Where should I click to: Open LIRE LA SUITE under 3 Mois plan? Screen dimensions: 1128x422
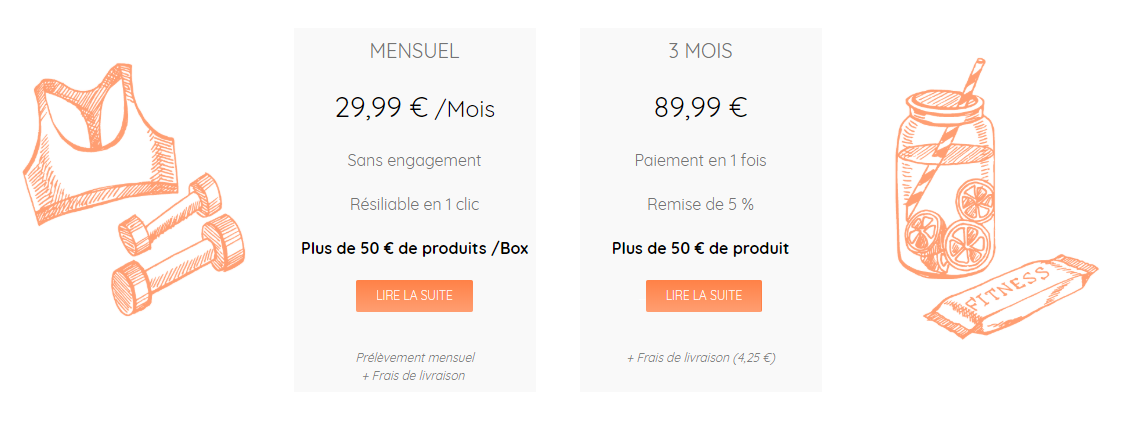(704, 295)
